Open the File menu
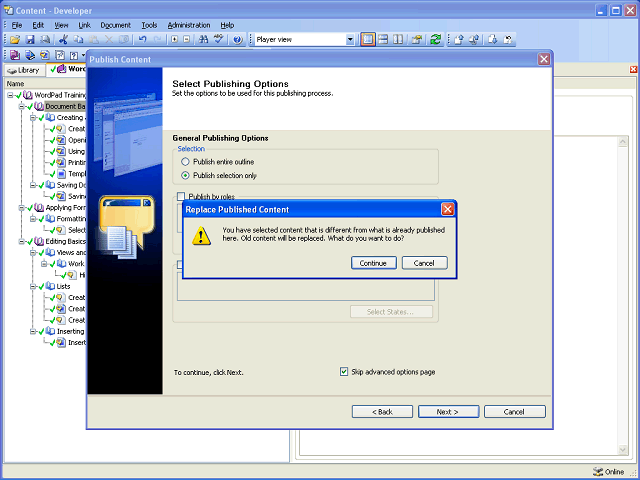The image size is (640, 480). [17, 25]
